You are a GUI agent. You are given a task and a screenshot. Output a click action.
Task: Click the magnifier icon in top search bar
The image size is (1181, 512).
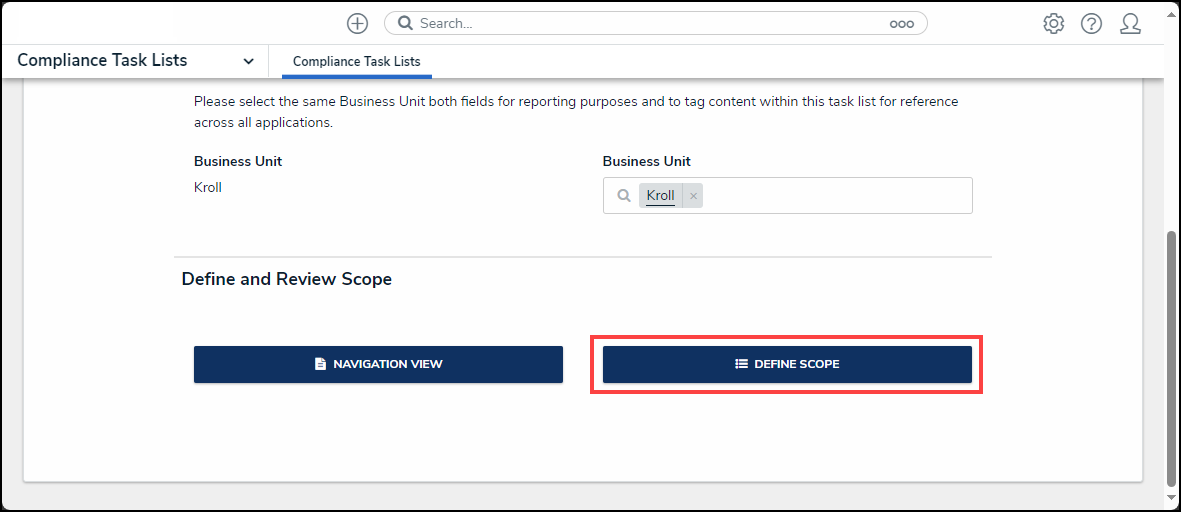(406, 23)
